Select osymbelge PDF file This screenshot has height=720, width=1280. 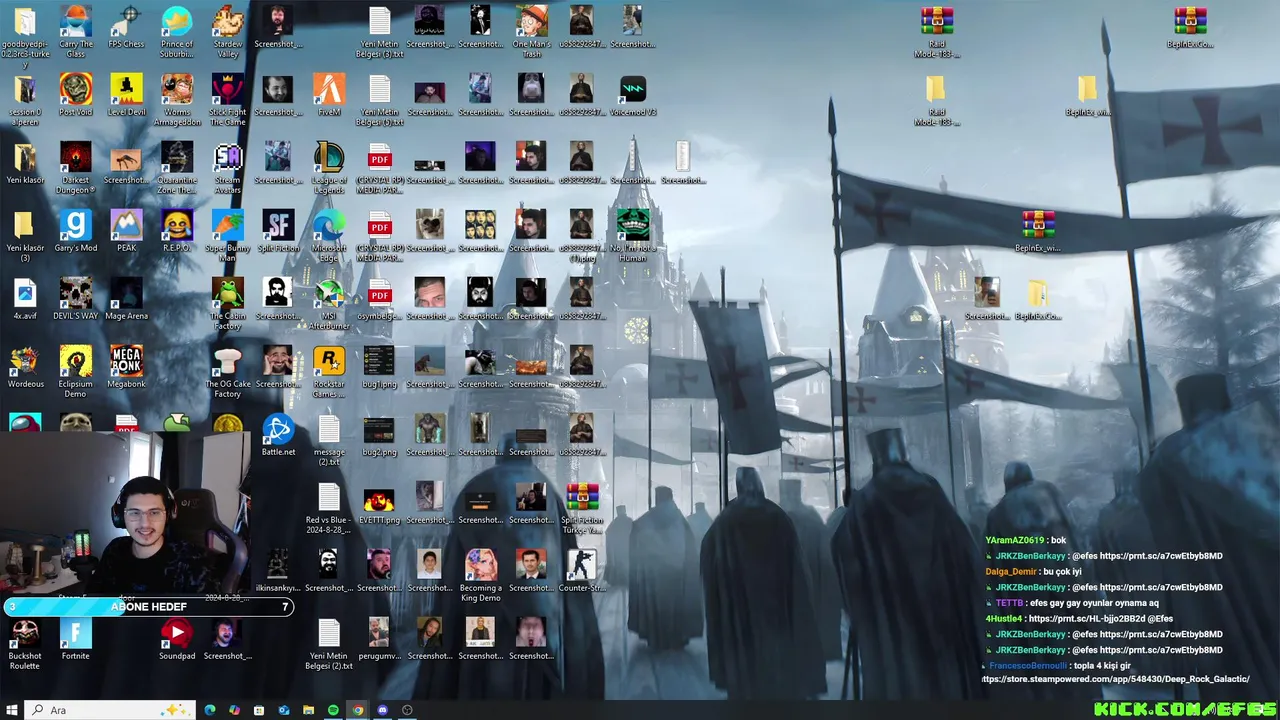point(379,299)
